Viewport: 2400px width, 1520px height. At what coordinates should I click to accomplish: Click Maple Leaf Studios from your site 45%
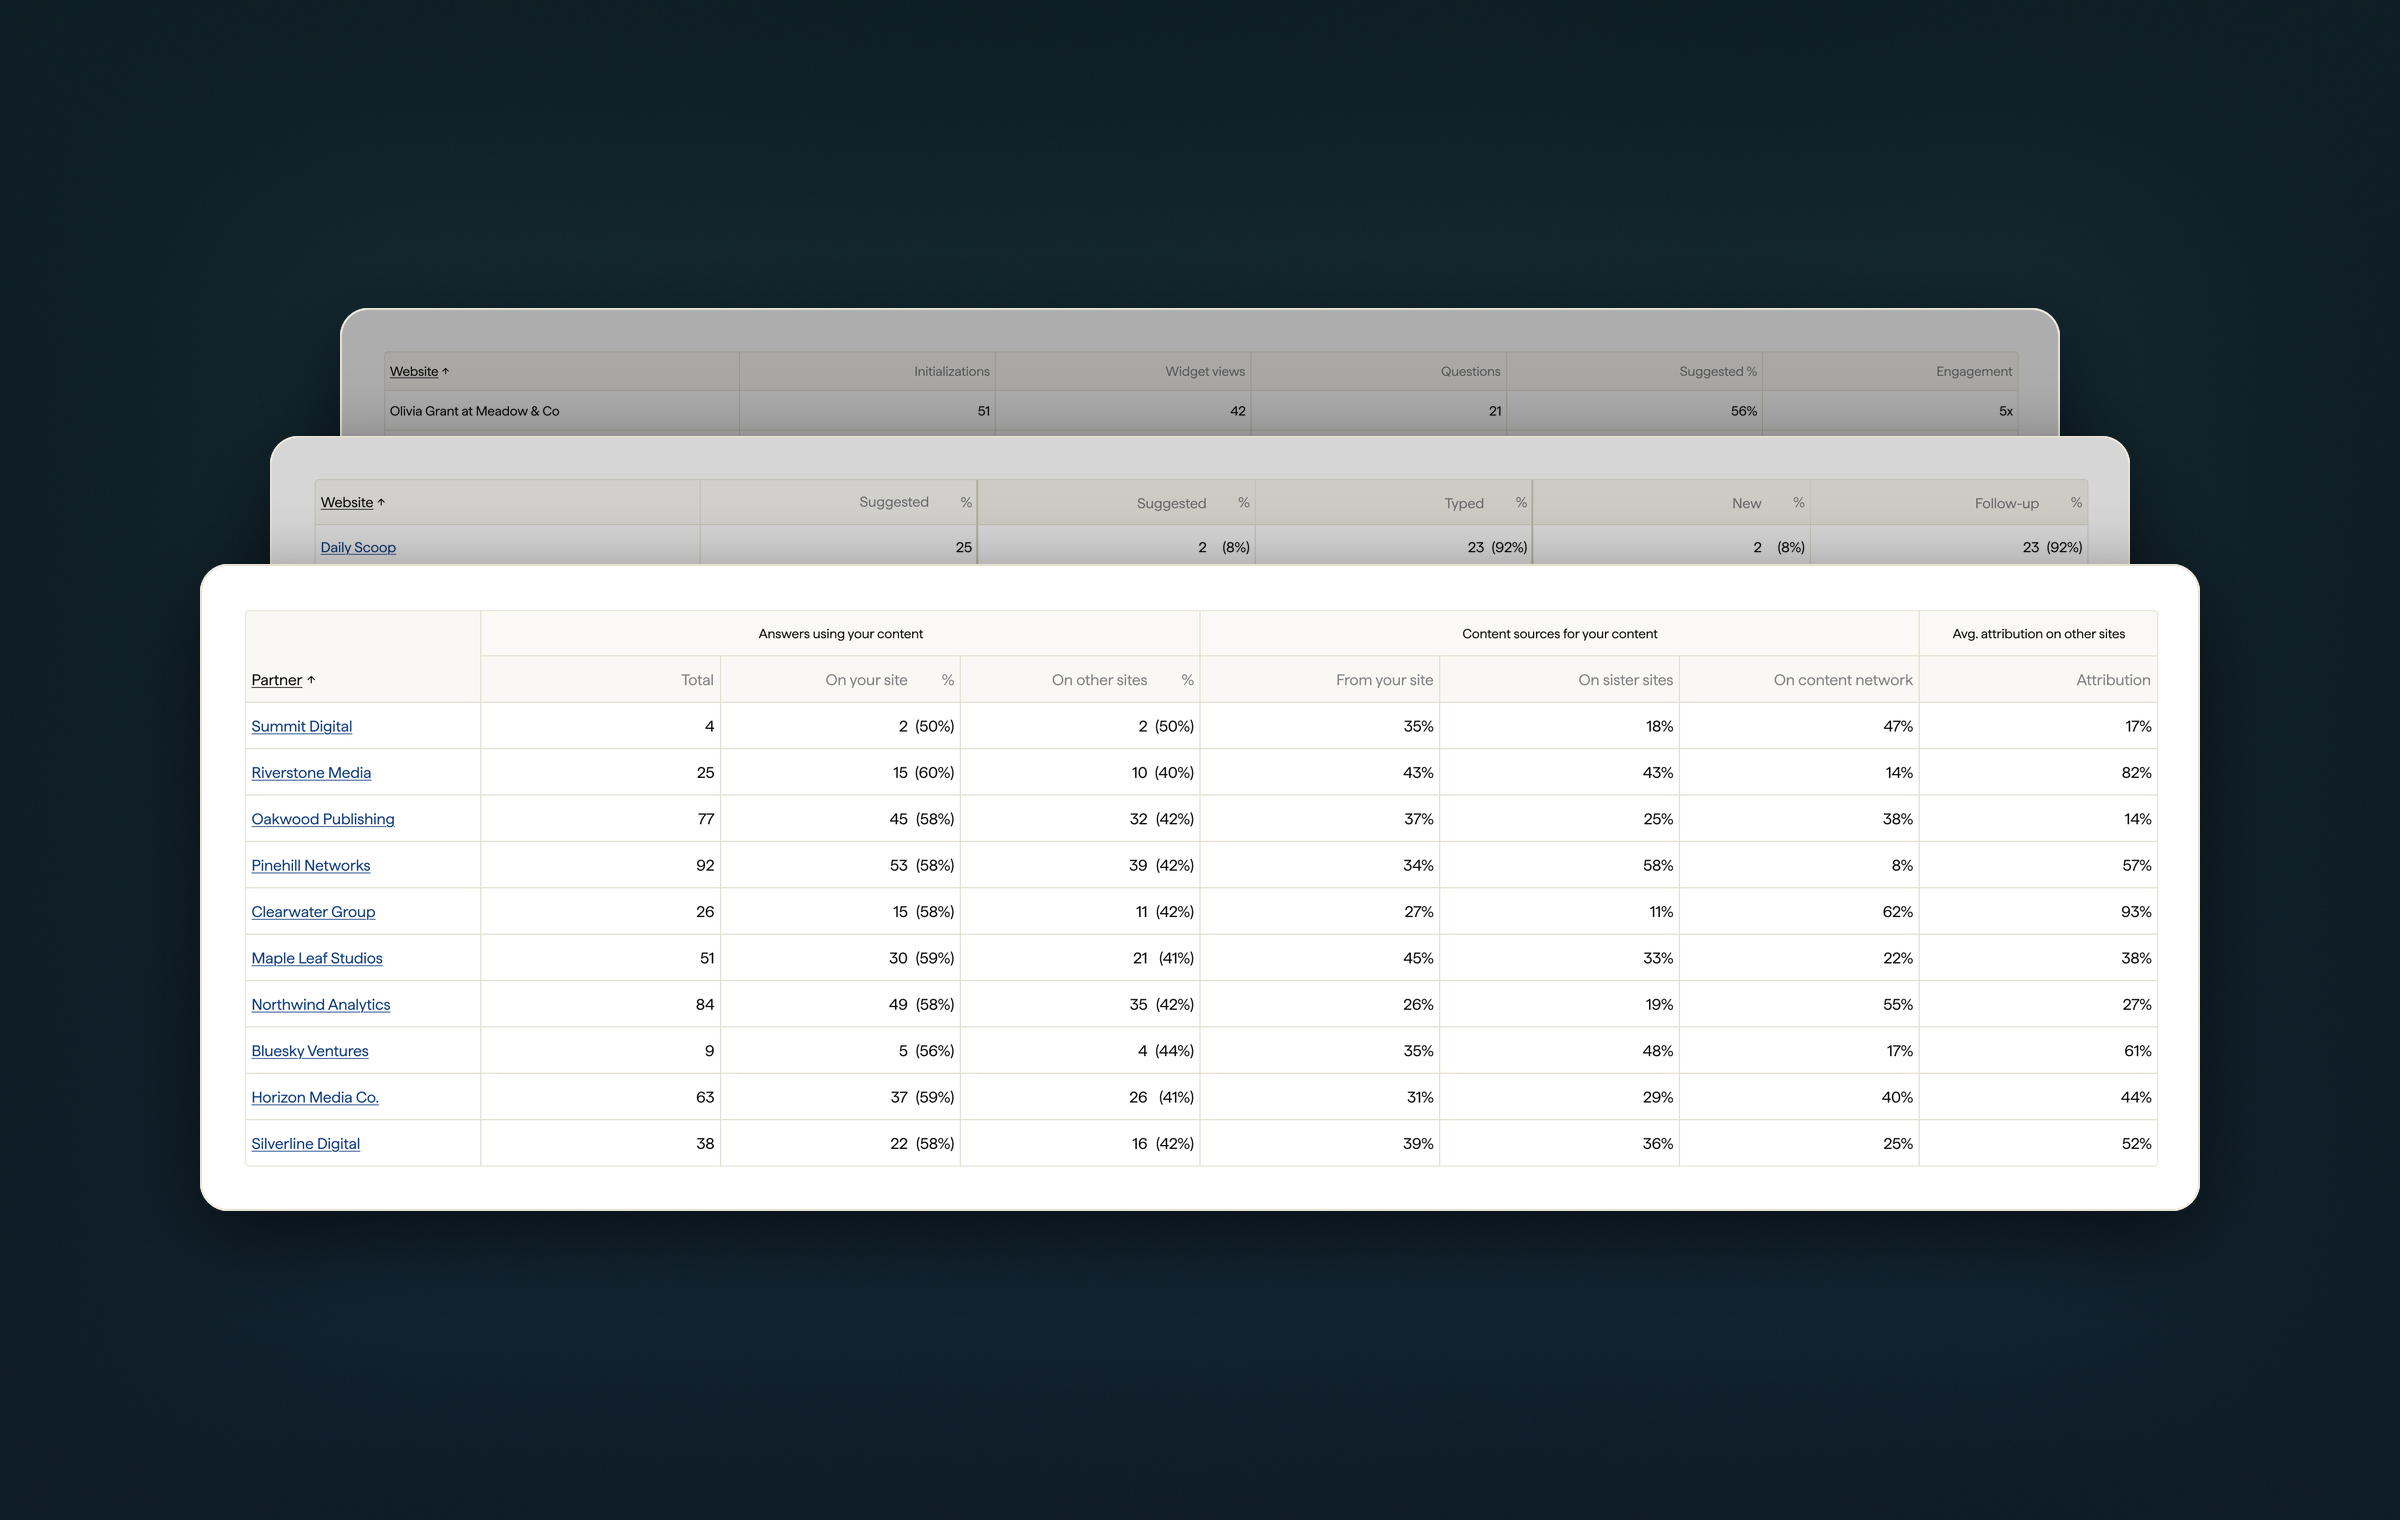[x=1418, y=958]
